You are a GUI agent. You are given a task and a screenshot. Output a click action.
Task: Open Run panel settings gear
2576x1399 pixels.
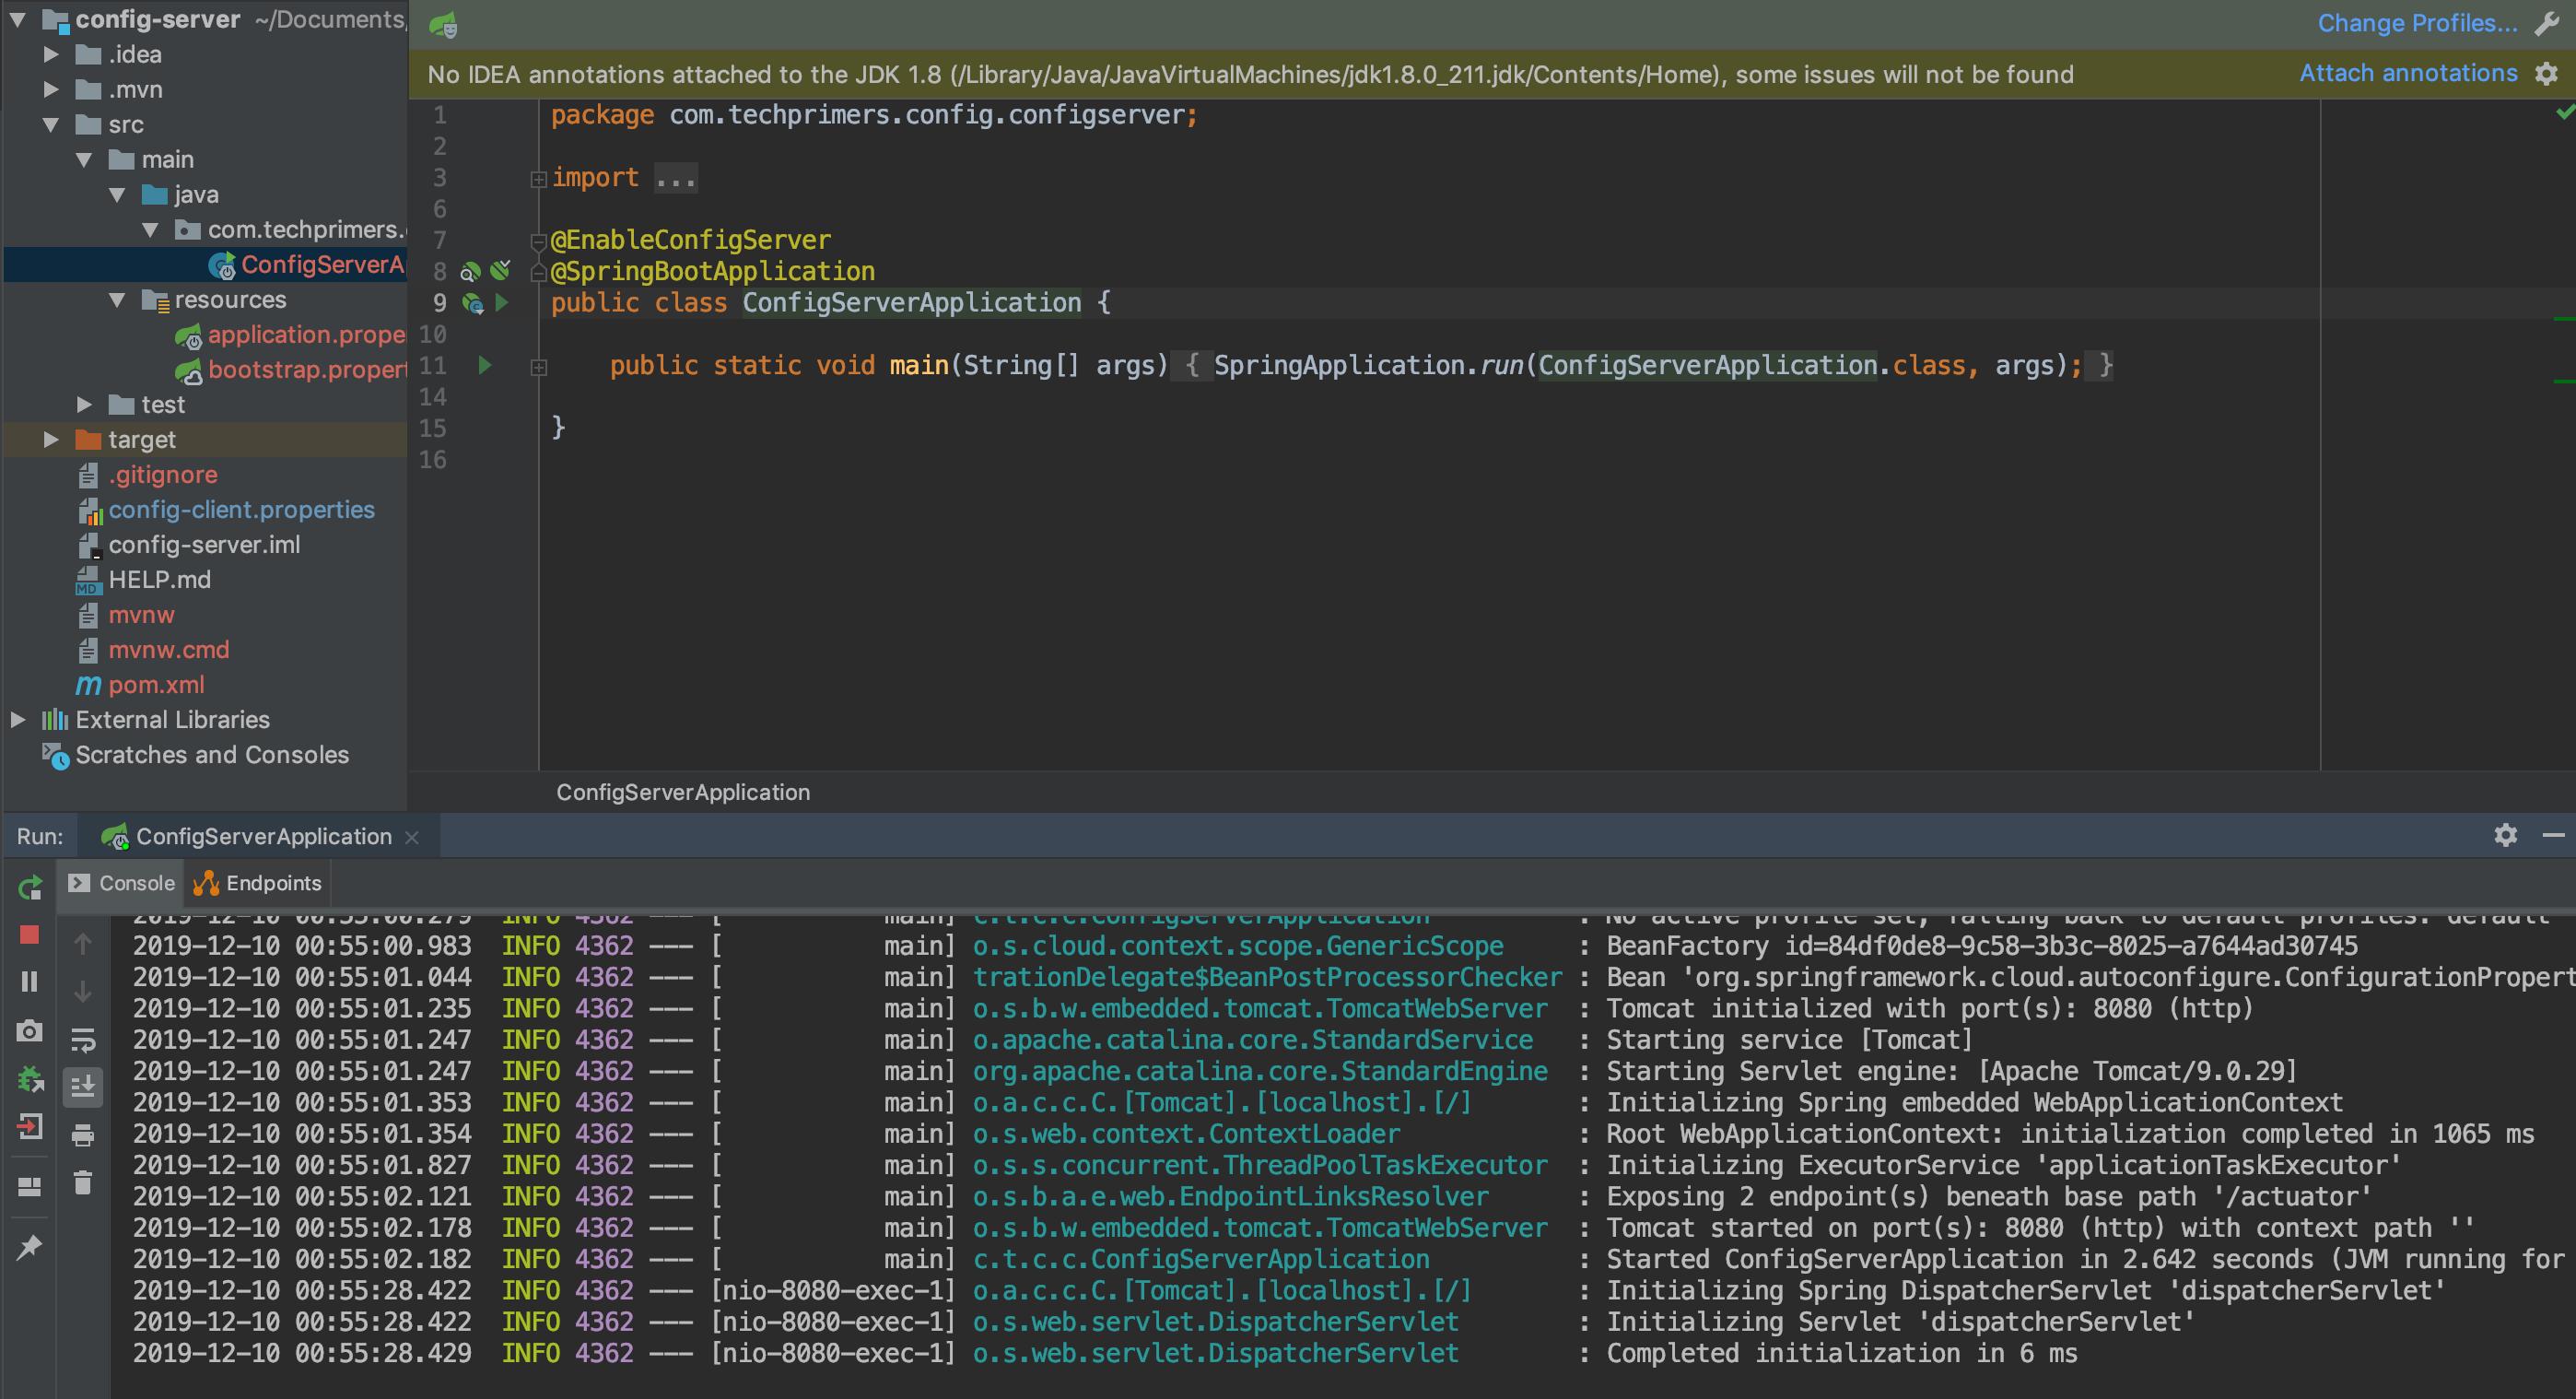[2505, 835]
